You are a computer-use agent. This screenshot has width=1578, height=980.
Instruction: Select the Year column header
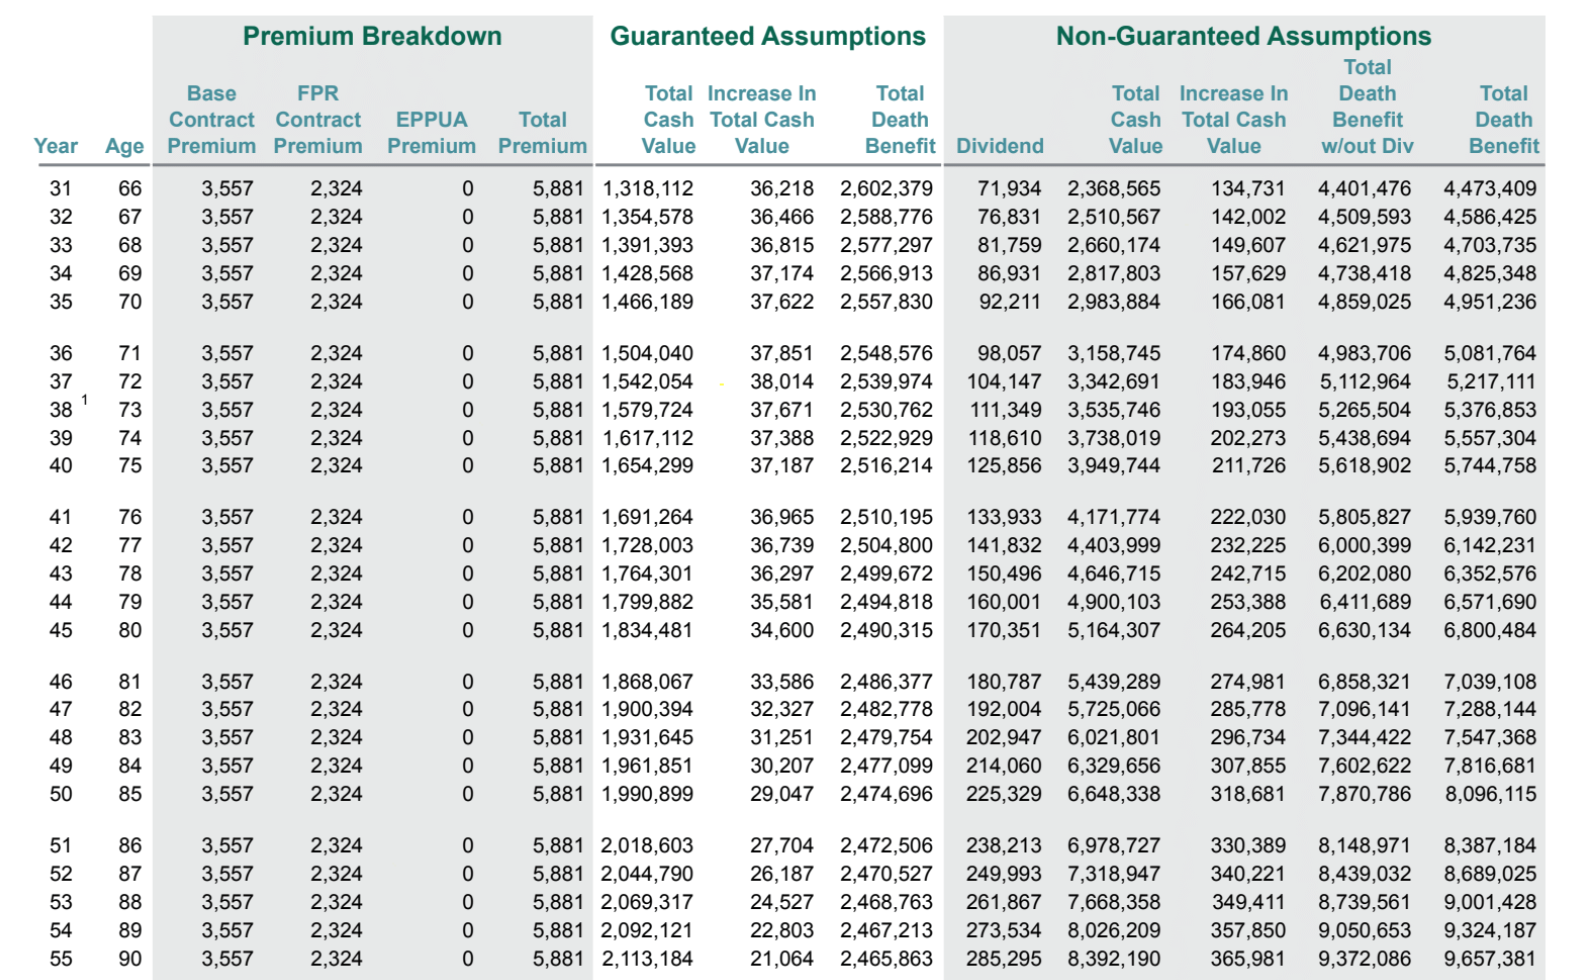point(56,146)
